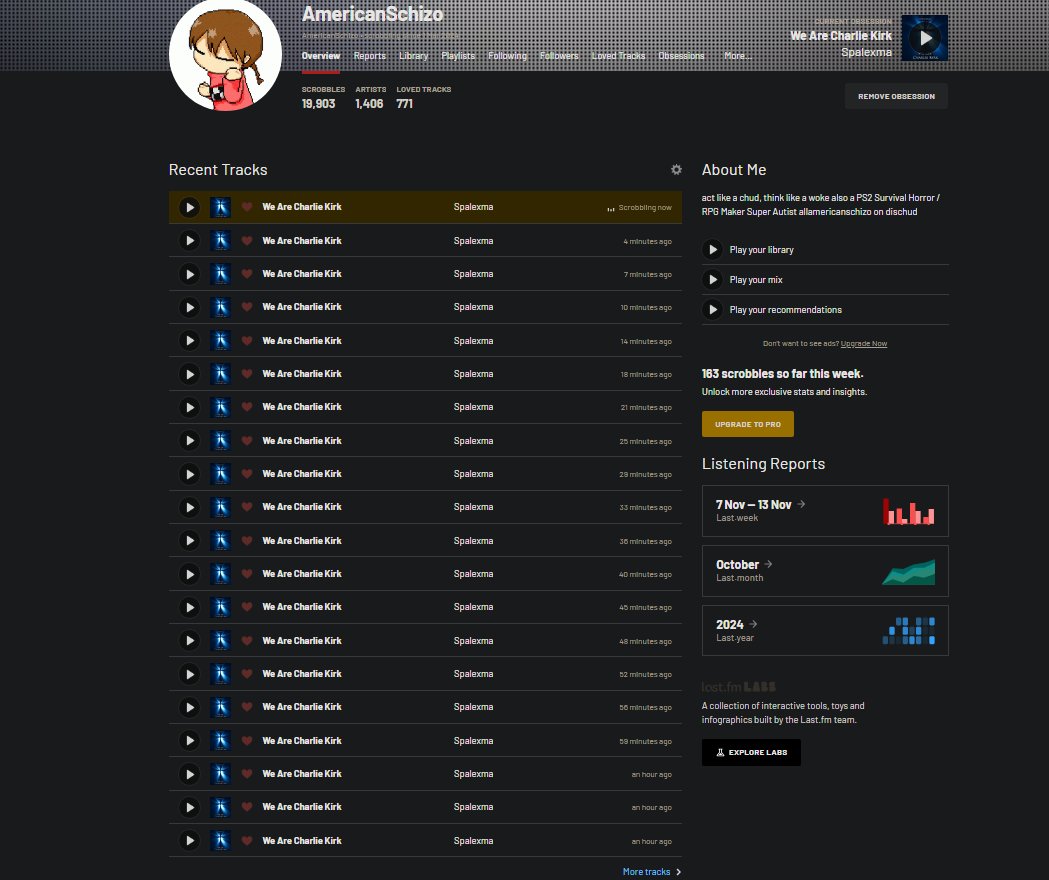Open album art of the scrobbling now row

pos(220,207)
